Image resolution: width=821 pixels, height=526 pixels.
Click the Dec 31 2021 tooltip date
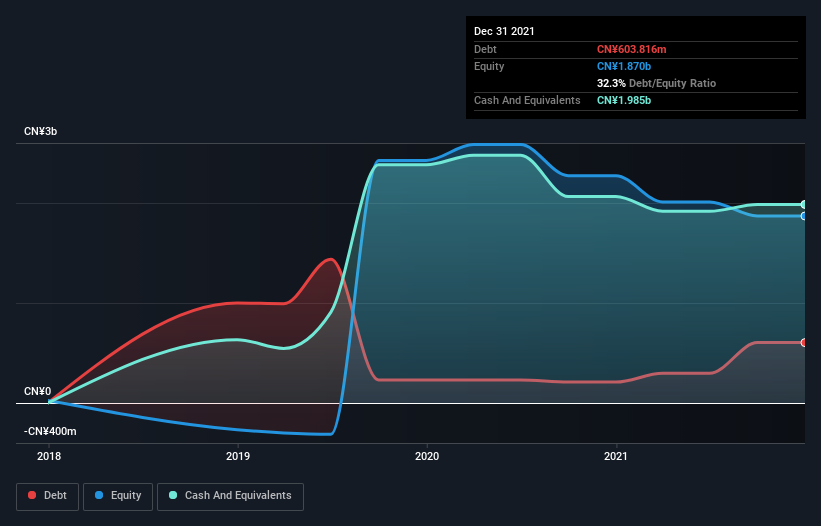pos(504,31)
